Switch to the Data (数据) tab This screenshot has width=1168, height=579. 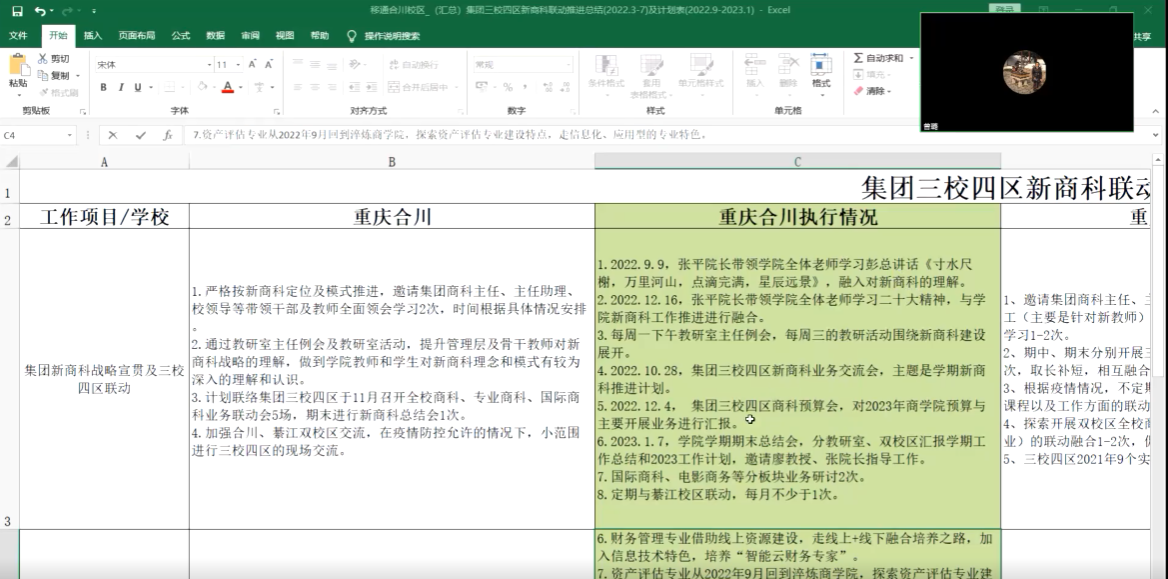[215, 36]
